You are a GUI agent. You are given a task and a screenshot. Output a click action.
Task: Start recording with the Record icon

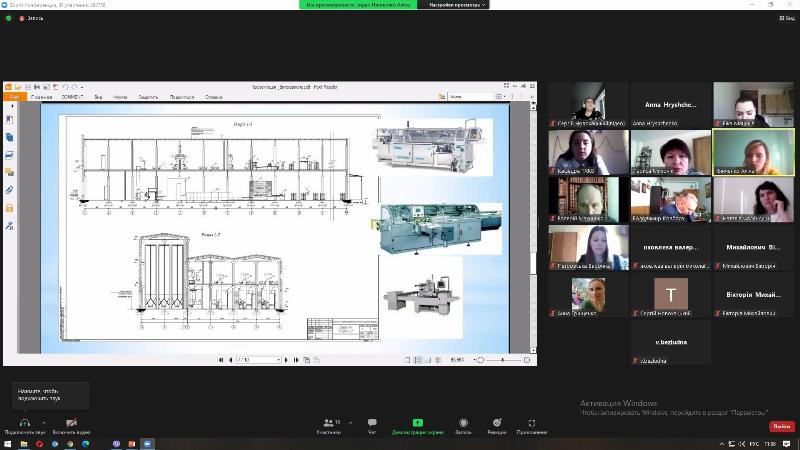(x=463, y=423)
